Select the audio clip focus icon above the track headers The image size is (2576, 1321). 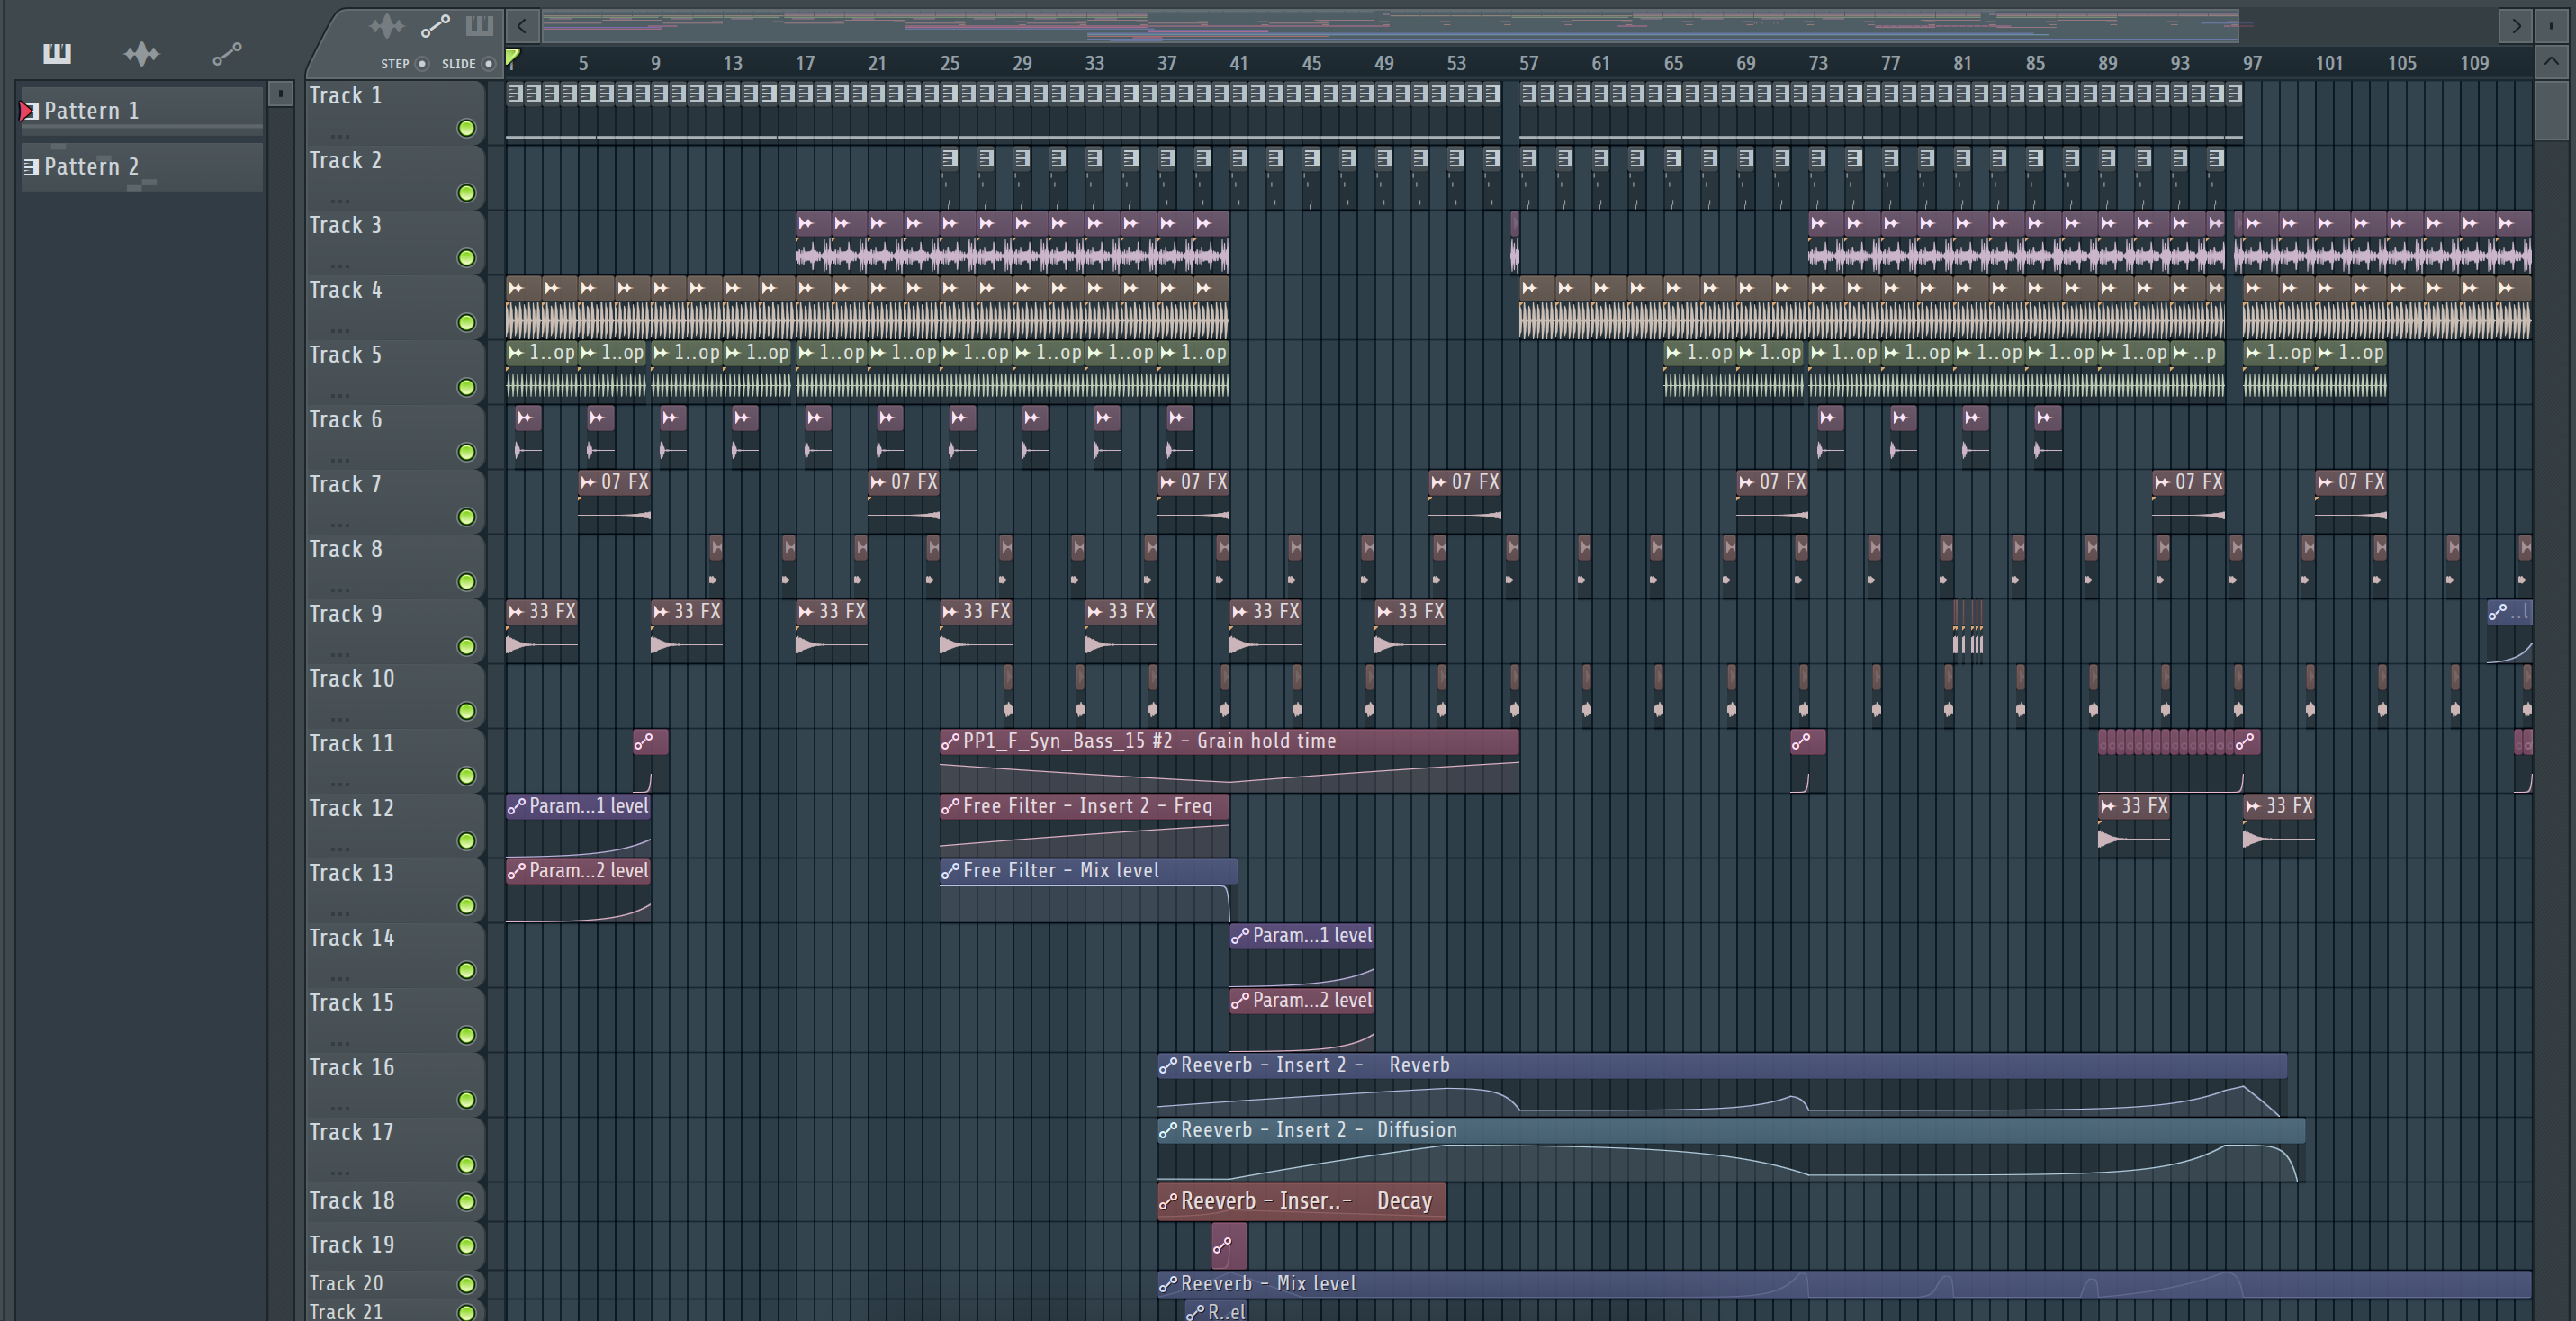click(387, 26)
